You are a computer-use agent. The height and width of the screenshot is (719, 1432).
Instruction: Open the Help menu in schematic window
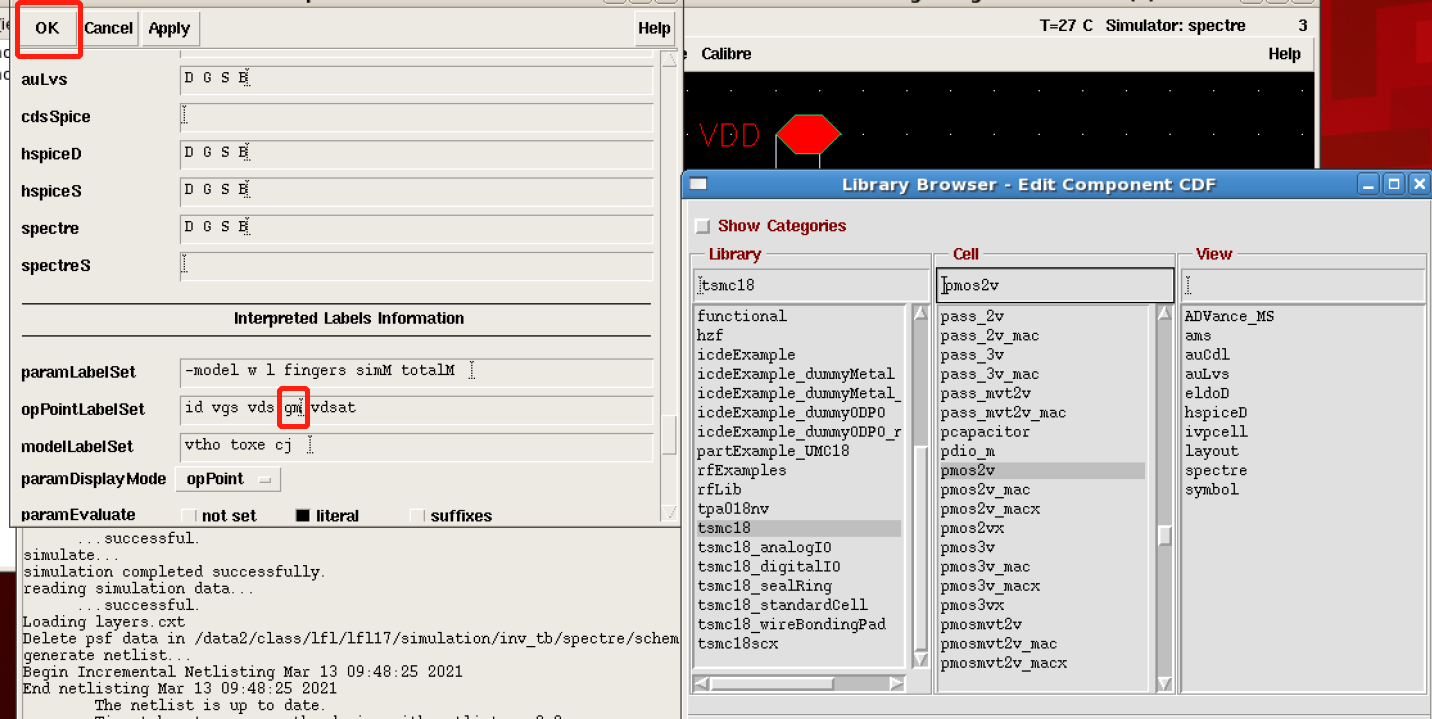point(1284,54)
